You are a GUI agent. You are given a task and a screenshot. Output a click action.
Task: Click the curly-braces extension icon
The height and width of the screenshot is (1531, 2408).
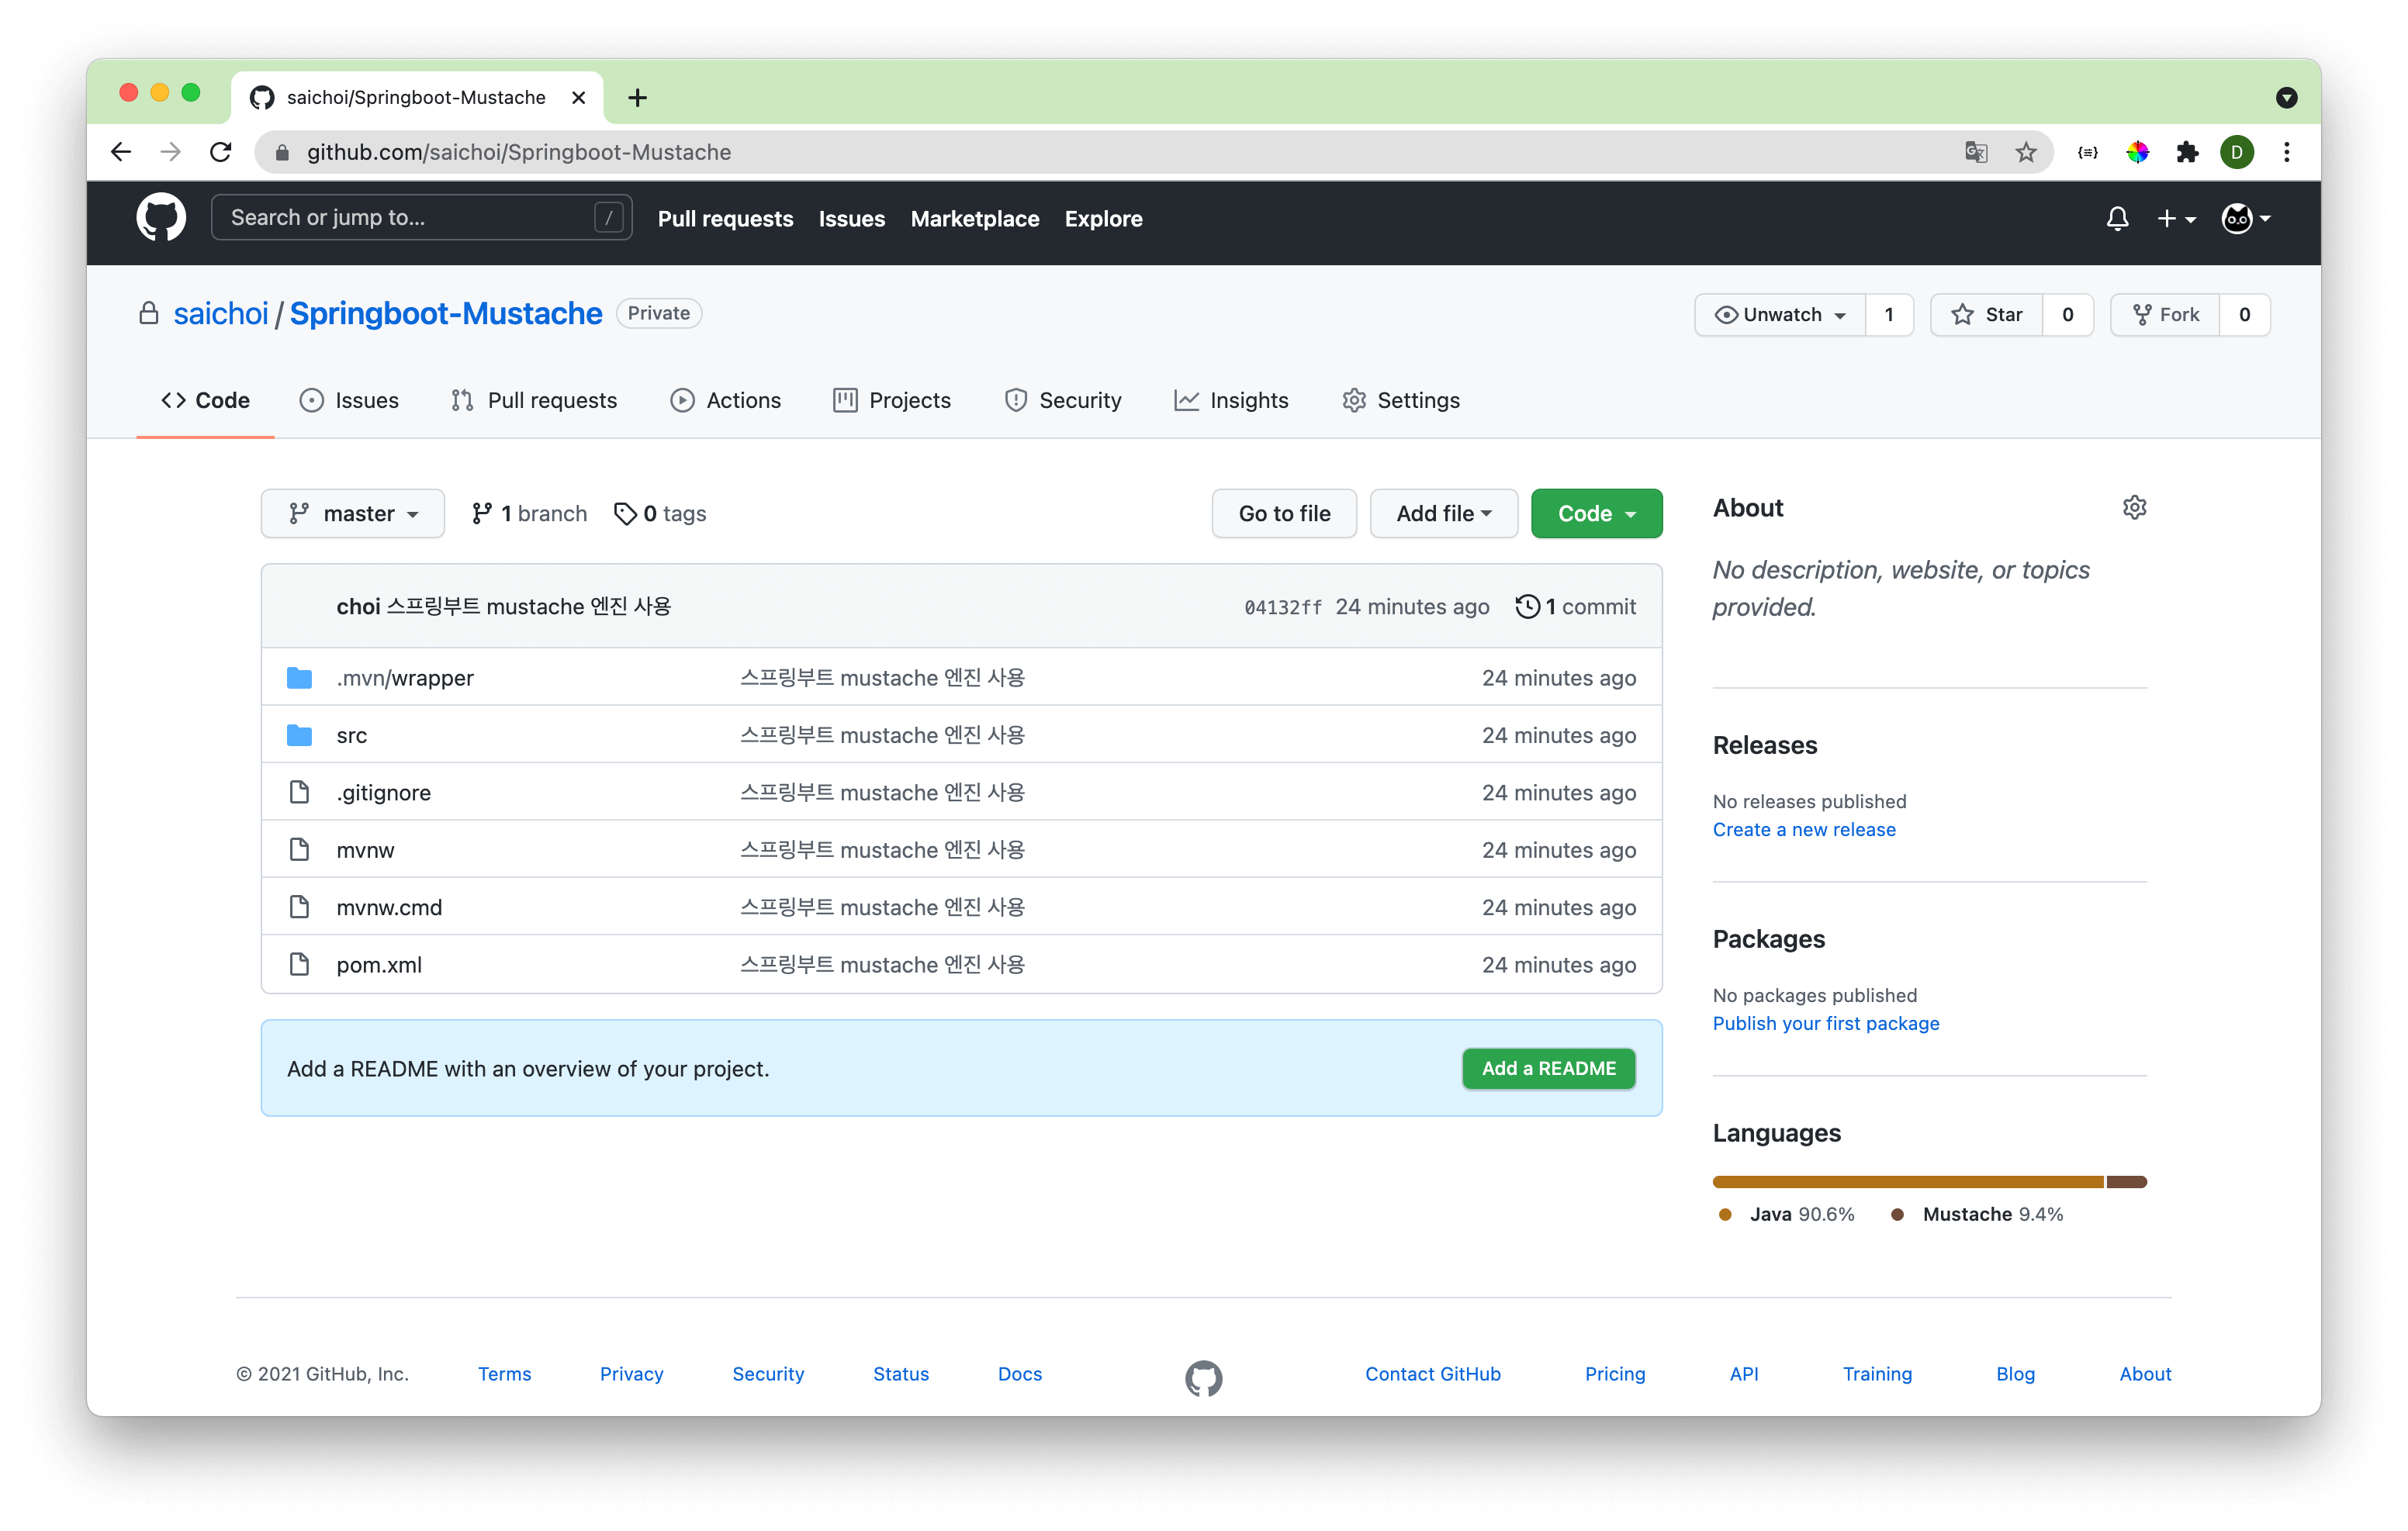click(2088, 152)
